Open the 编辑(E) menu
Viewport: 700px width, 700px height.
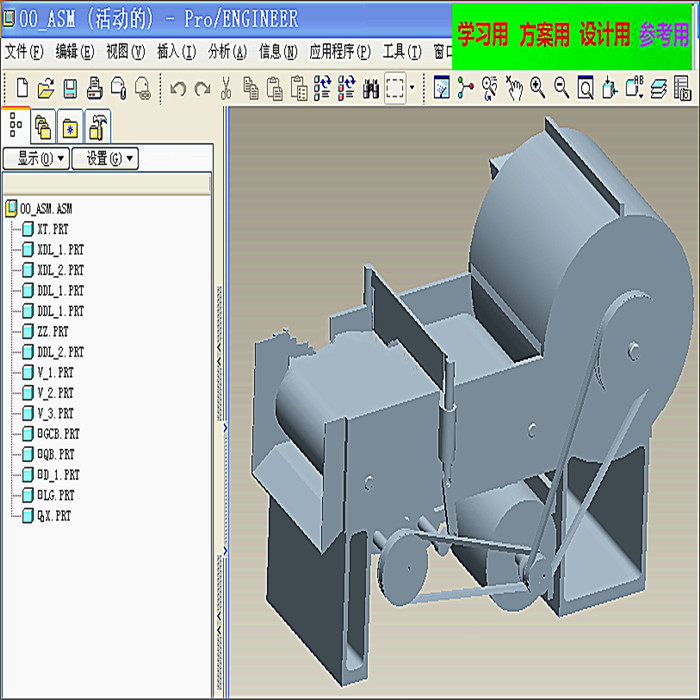pyautogui.click(x=75, y=52)
